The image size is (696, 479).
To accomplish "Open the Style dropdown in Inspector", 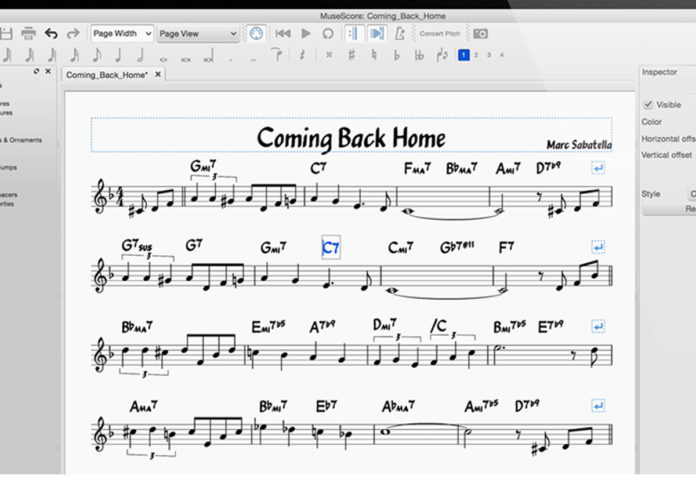I will pos(691,193).
